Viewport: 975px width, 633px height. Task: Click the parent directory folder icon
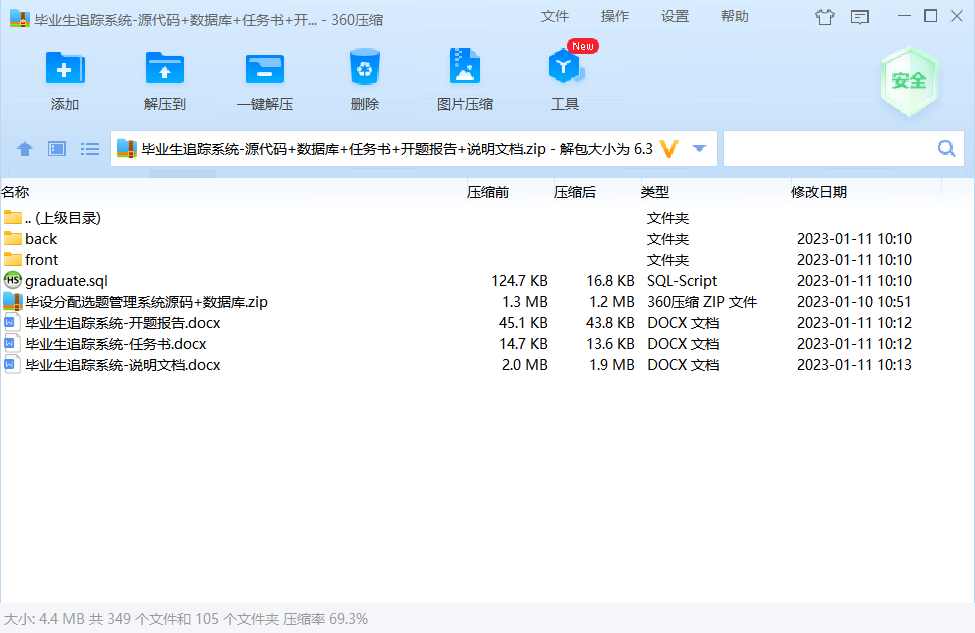coord(12,217)
